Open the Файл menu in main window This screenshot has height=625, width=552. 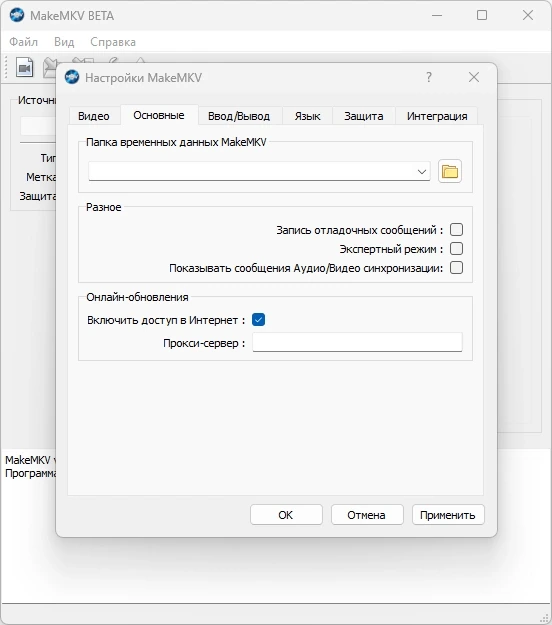coord(24,42)
